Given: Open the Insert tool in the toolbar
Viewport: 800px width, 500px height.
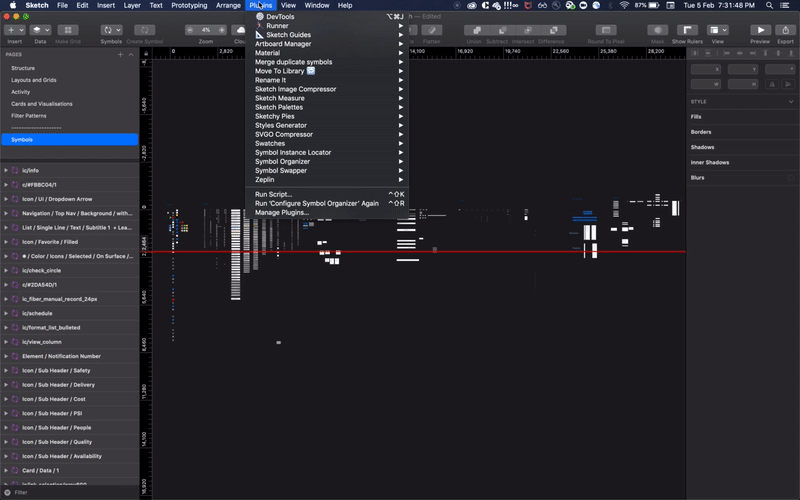Looking at the screenshot, I should pos(14,30).
